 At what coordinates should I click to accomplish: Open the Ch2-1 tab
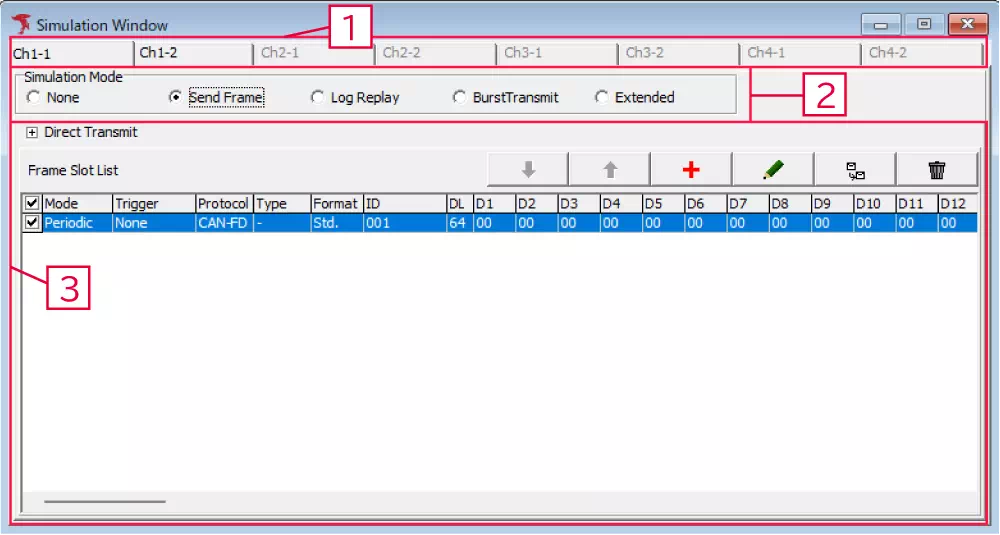tap(314, 53)
